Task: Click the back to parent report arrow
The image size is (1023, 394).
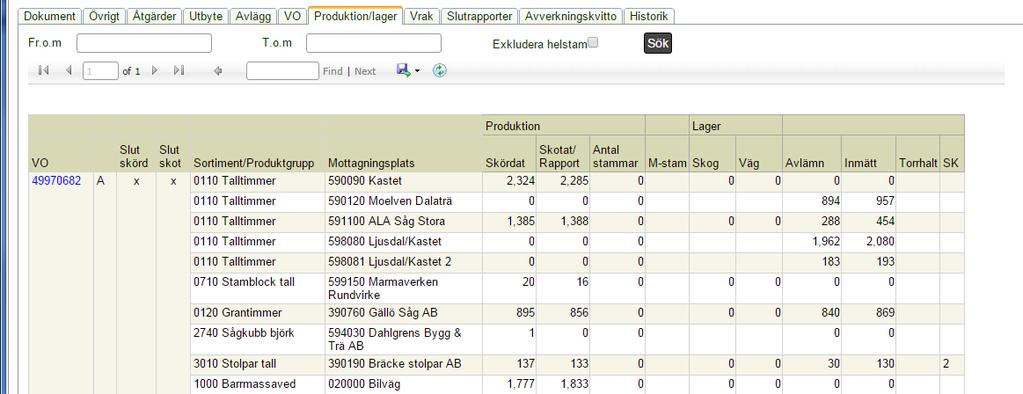Action: point(218,70)
